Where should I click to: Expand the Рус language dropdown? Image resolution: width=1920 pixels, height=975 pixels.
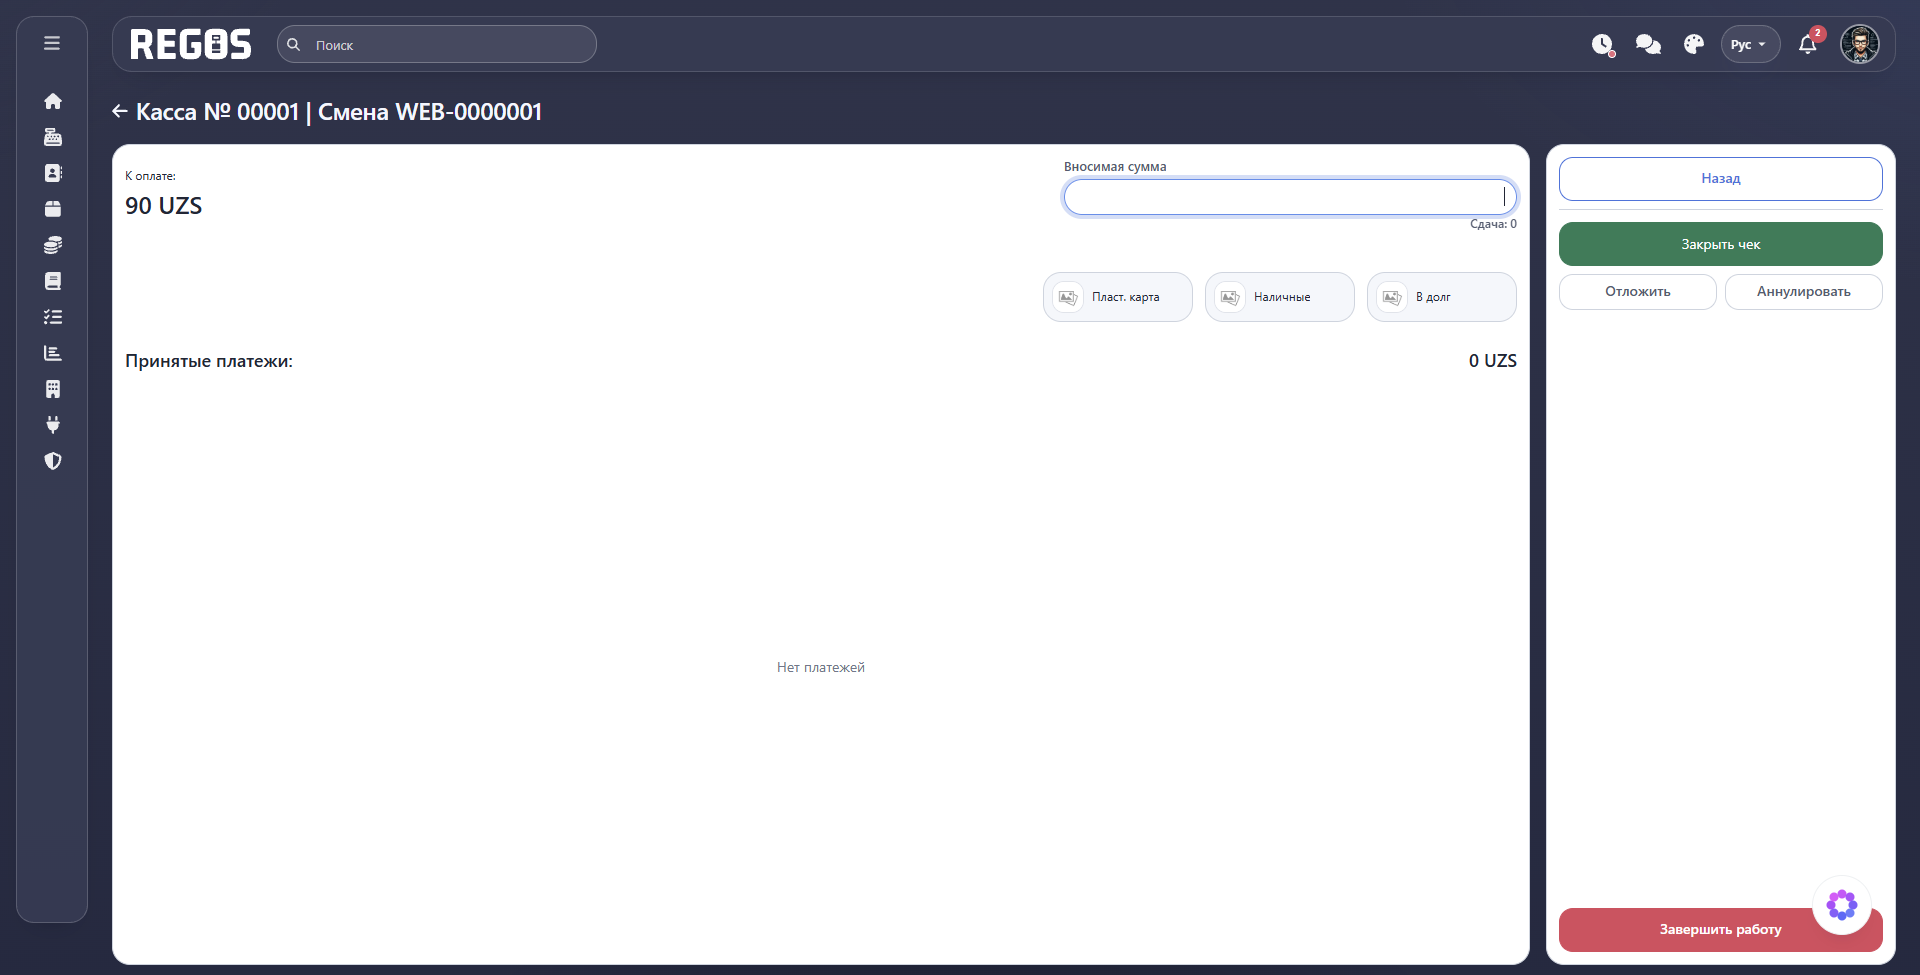click(1750, 44)
